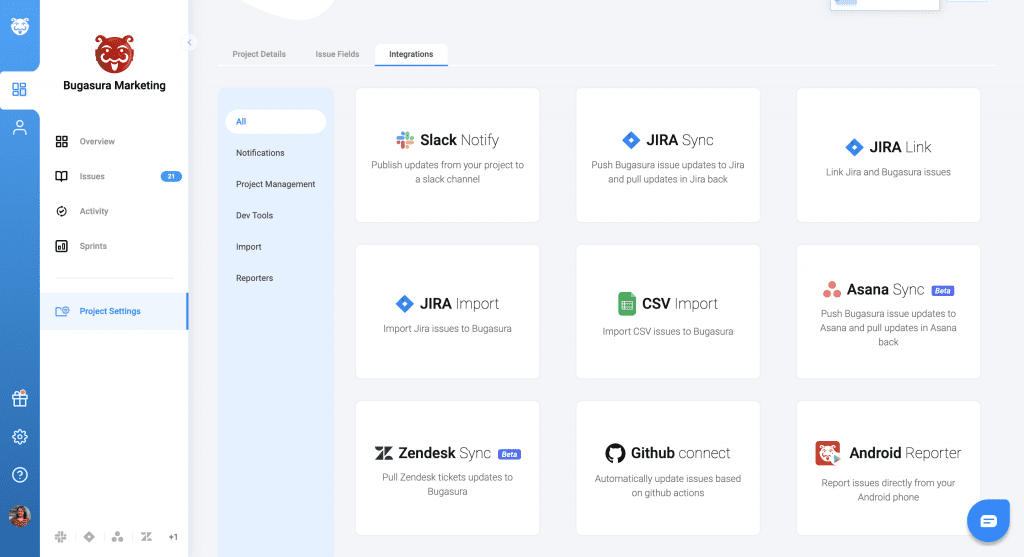
Task: Click the 21 issues count badge
Action: (x=171, y=176)
